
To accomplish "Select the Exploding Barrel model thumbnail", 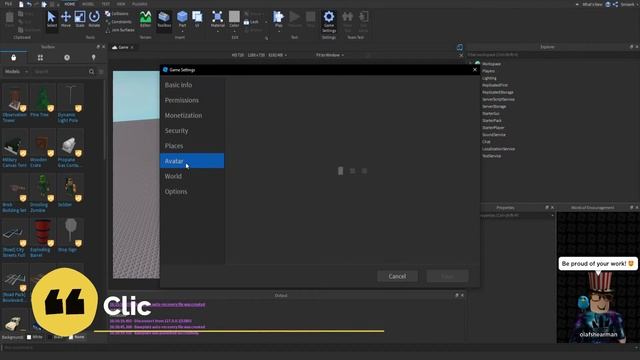I will [43, 233].
